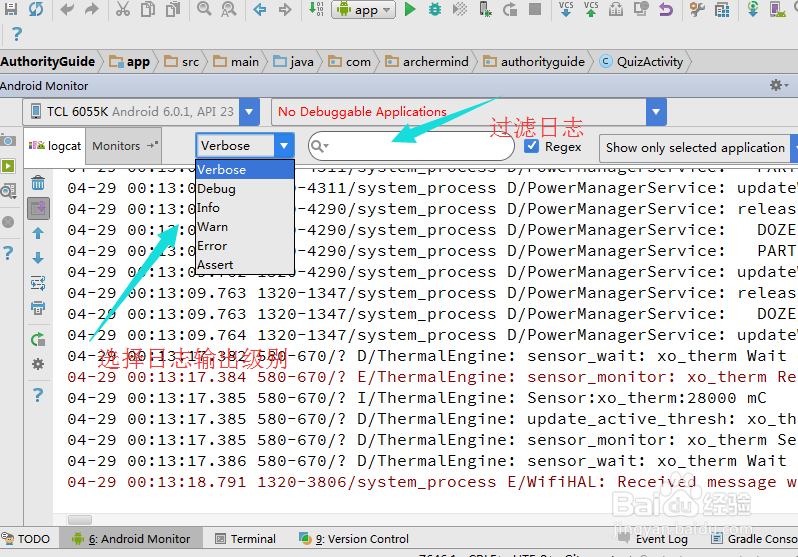
Task: Click the QuizActivity class breadcrumb
Action: pyautogui.click(x=641, y=62)
